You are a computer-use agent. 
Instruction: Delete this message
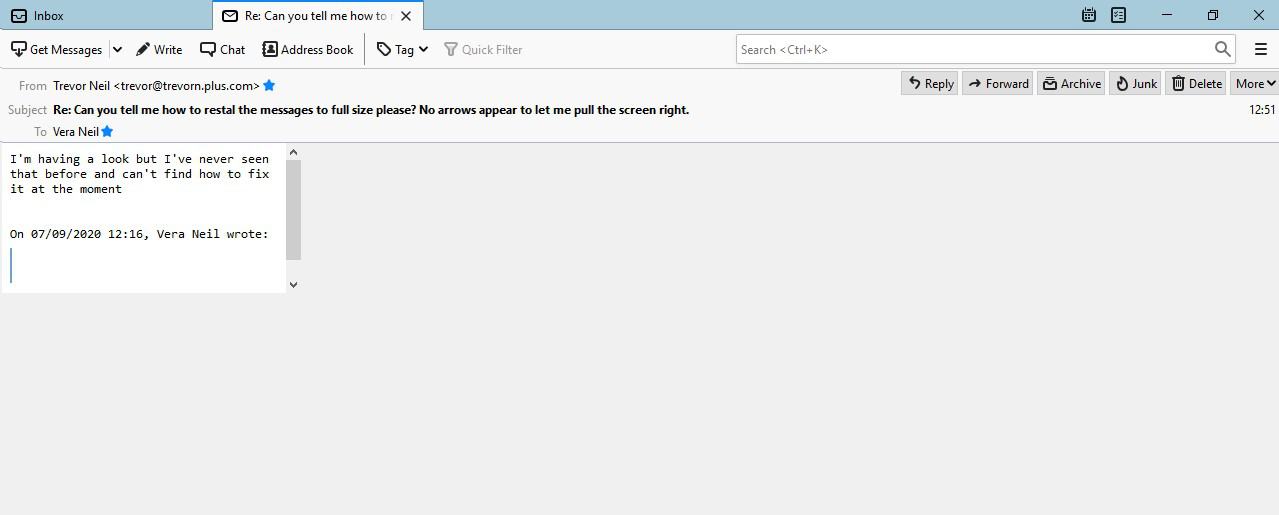tap(1196, 84)
